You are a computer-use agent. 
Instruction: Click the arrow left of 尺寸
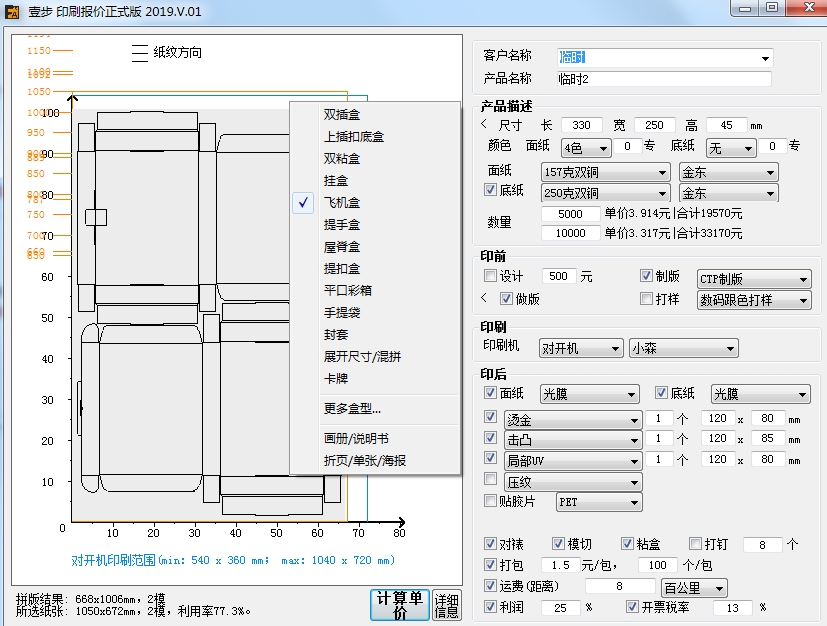[x=484, y=124]
